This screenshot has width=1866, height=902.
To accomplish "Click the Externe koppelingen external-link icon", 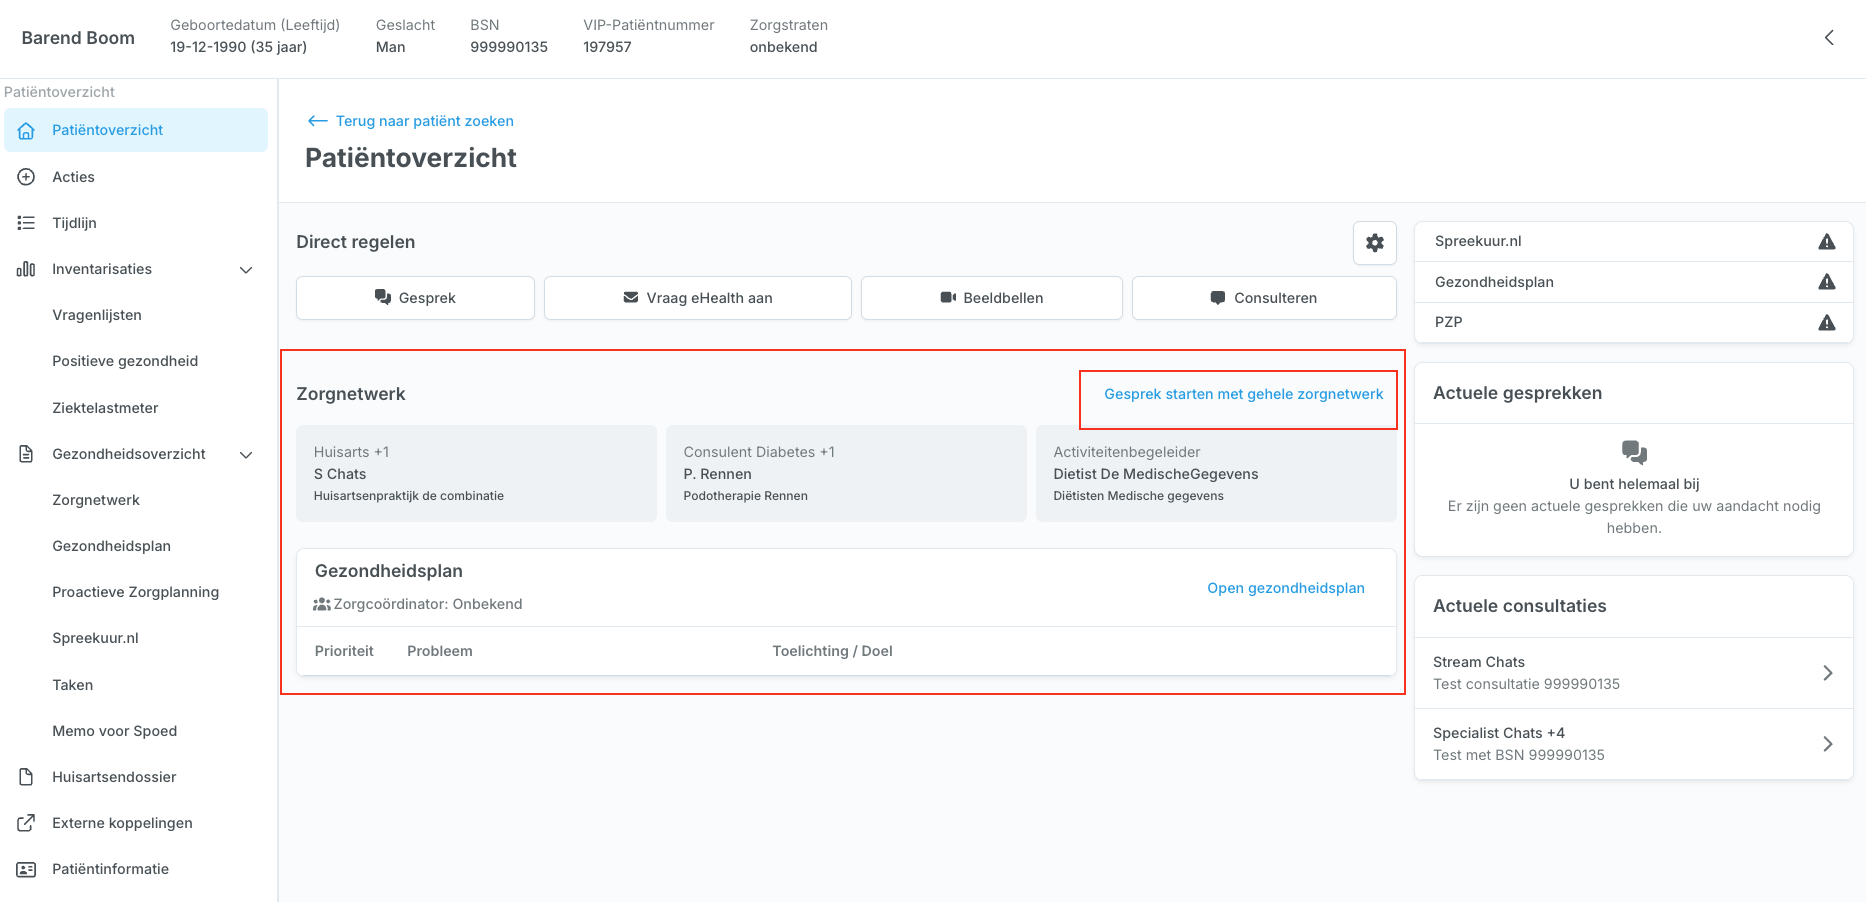I will point(26,823).
